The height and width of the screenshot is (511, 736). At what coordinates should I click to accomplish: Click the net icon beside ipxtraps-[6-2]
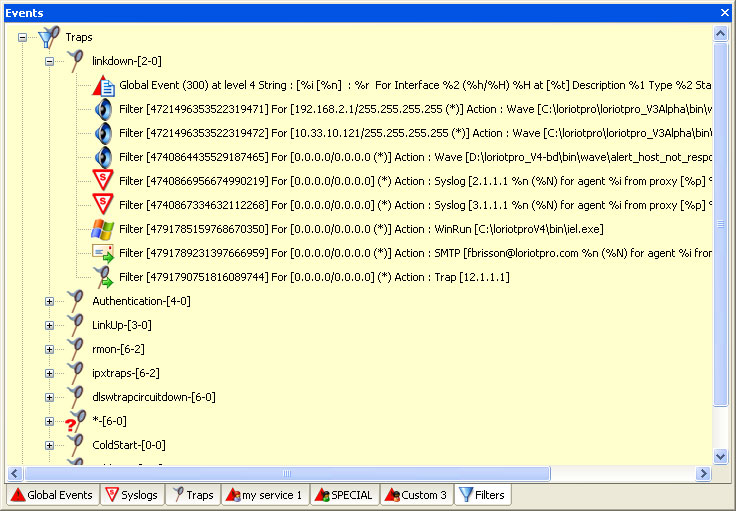75,373
